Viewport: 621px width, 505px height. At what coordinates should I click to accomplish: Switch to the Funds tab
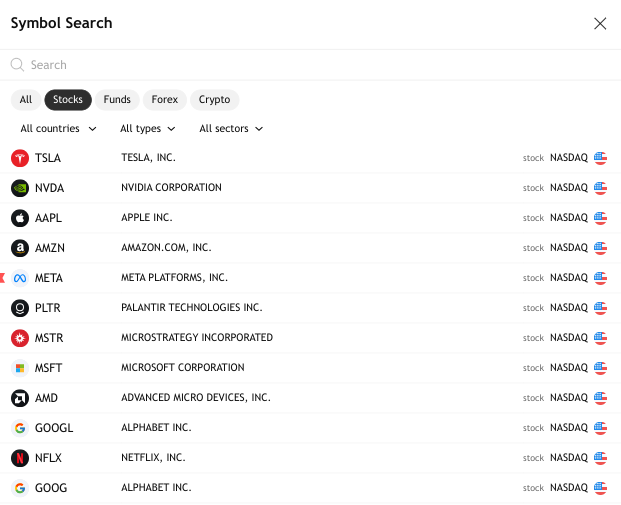[x=117, y=100]
